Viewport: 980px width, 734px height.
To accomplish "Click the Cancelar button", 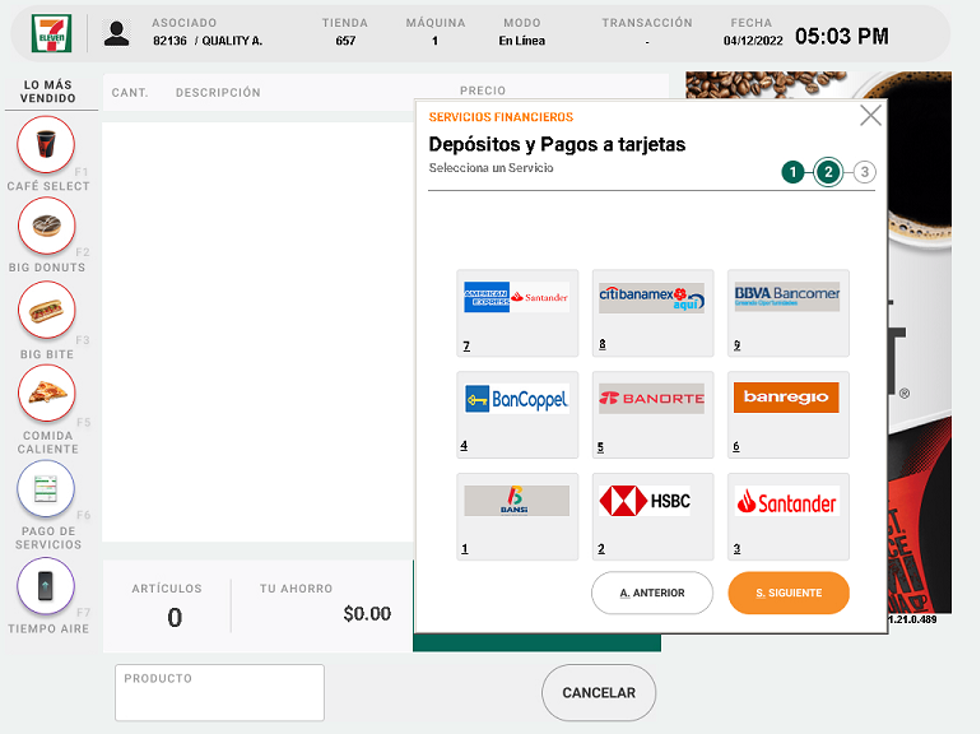I will click(x=598, y=693).
